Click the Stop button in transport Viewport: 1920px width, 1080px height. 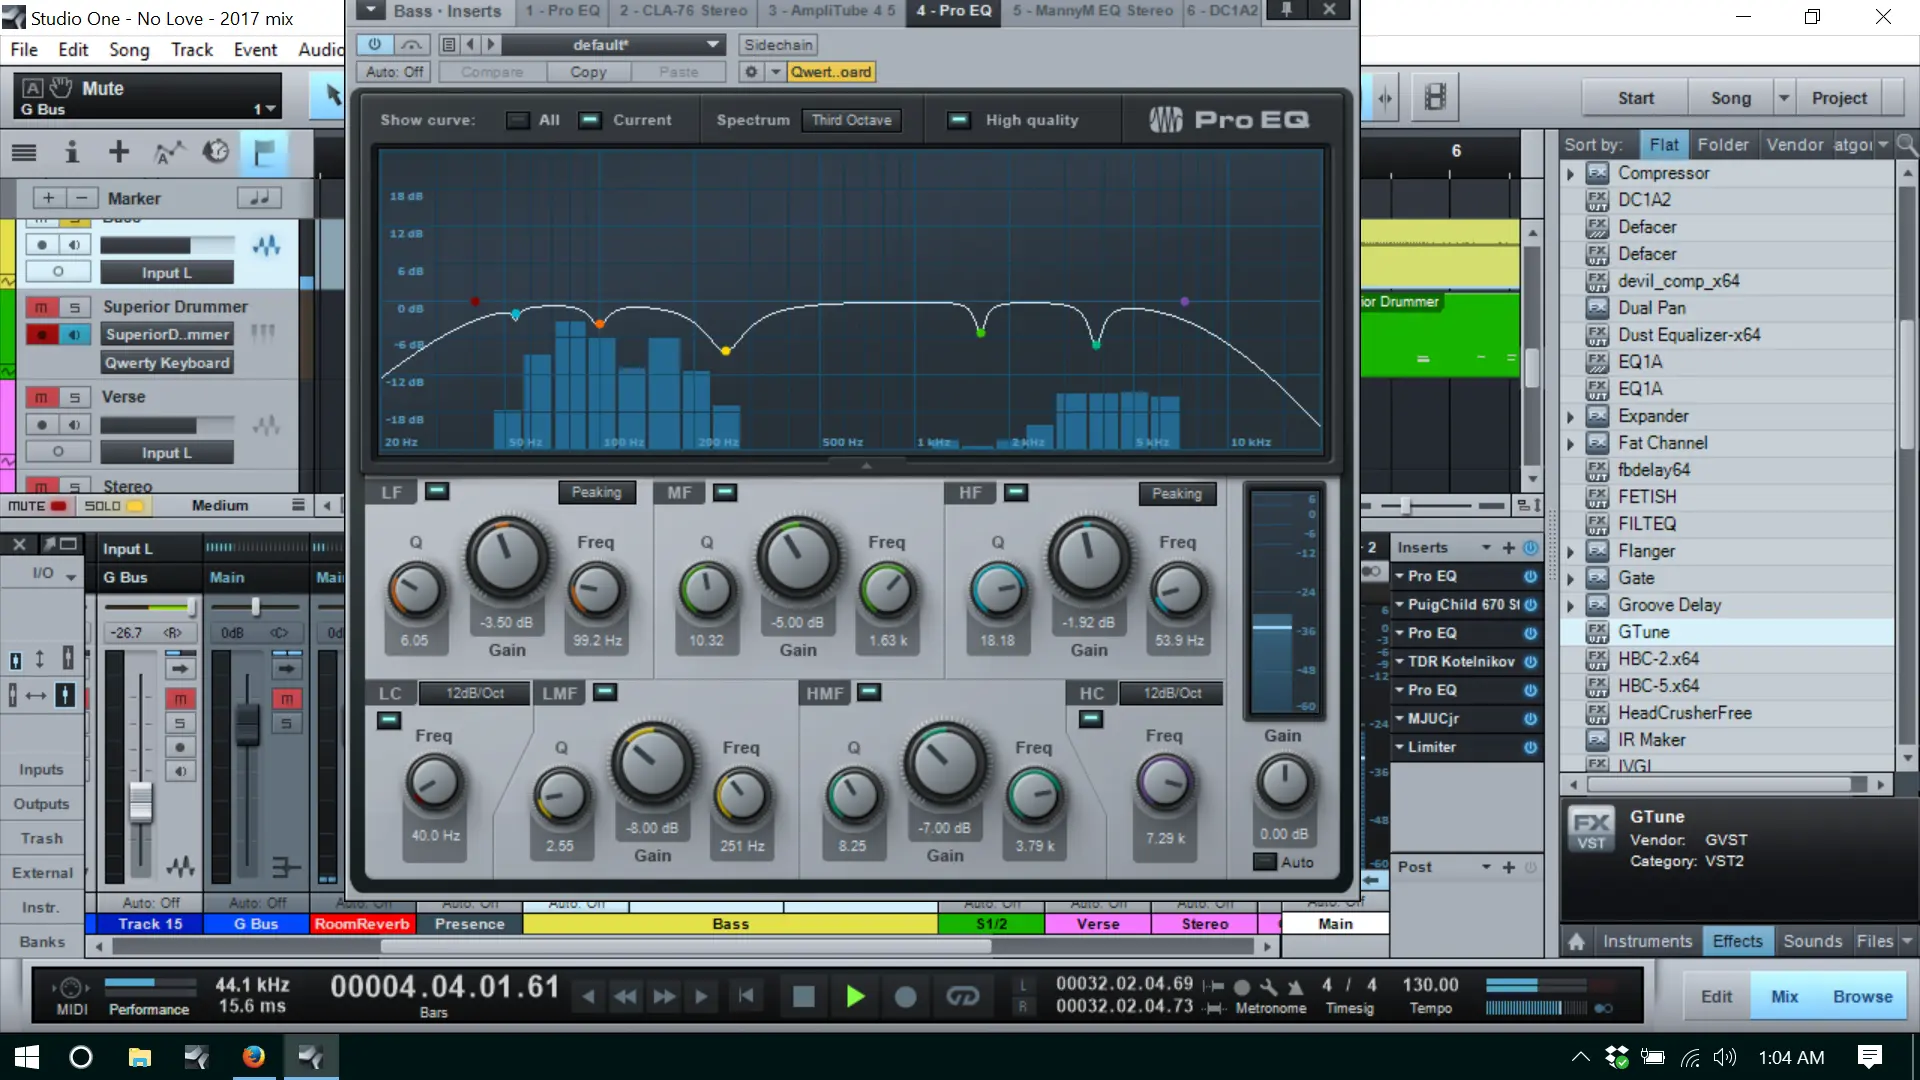click(803, 996)
